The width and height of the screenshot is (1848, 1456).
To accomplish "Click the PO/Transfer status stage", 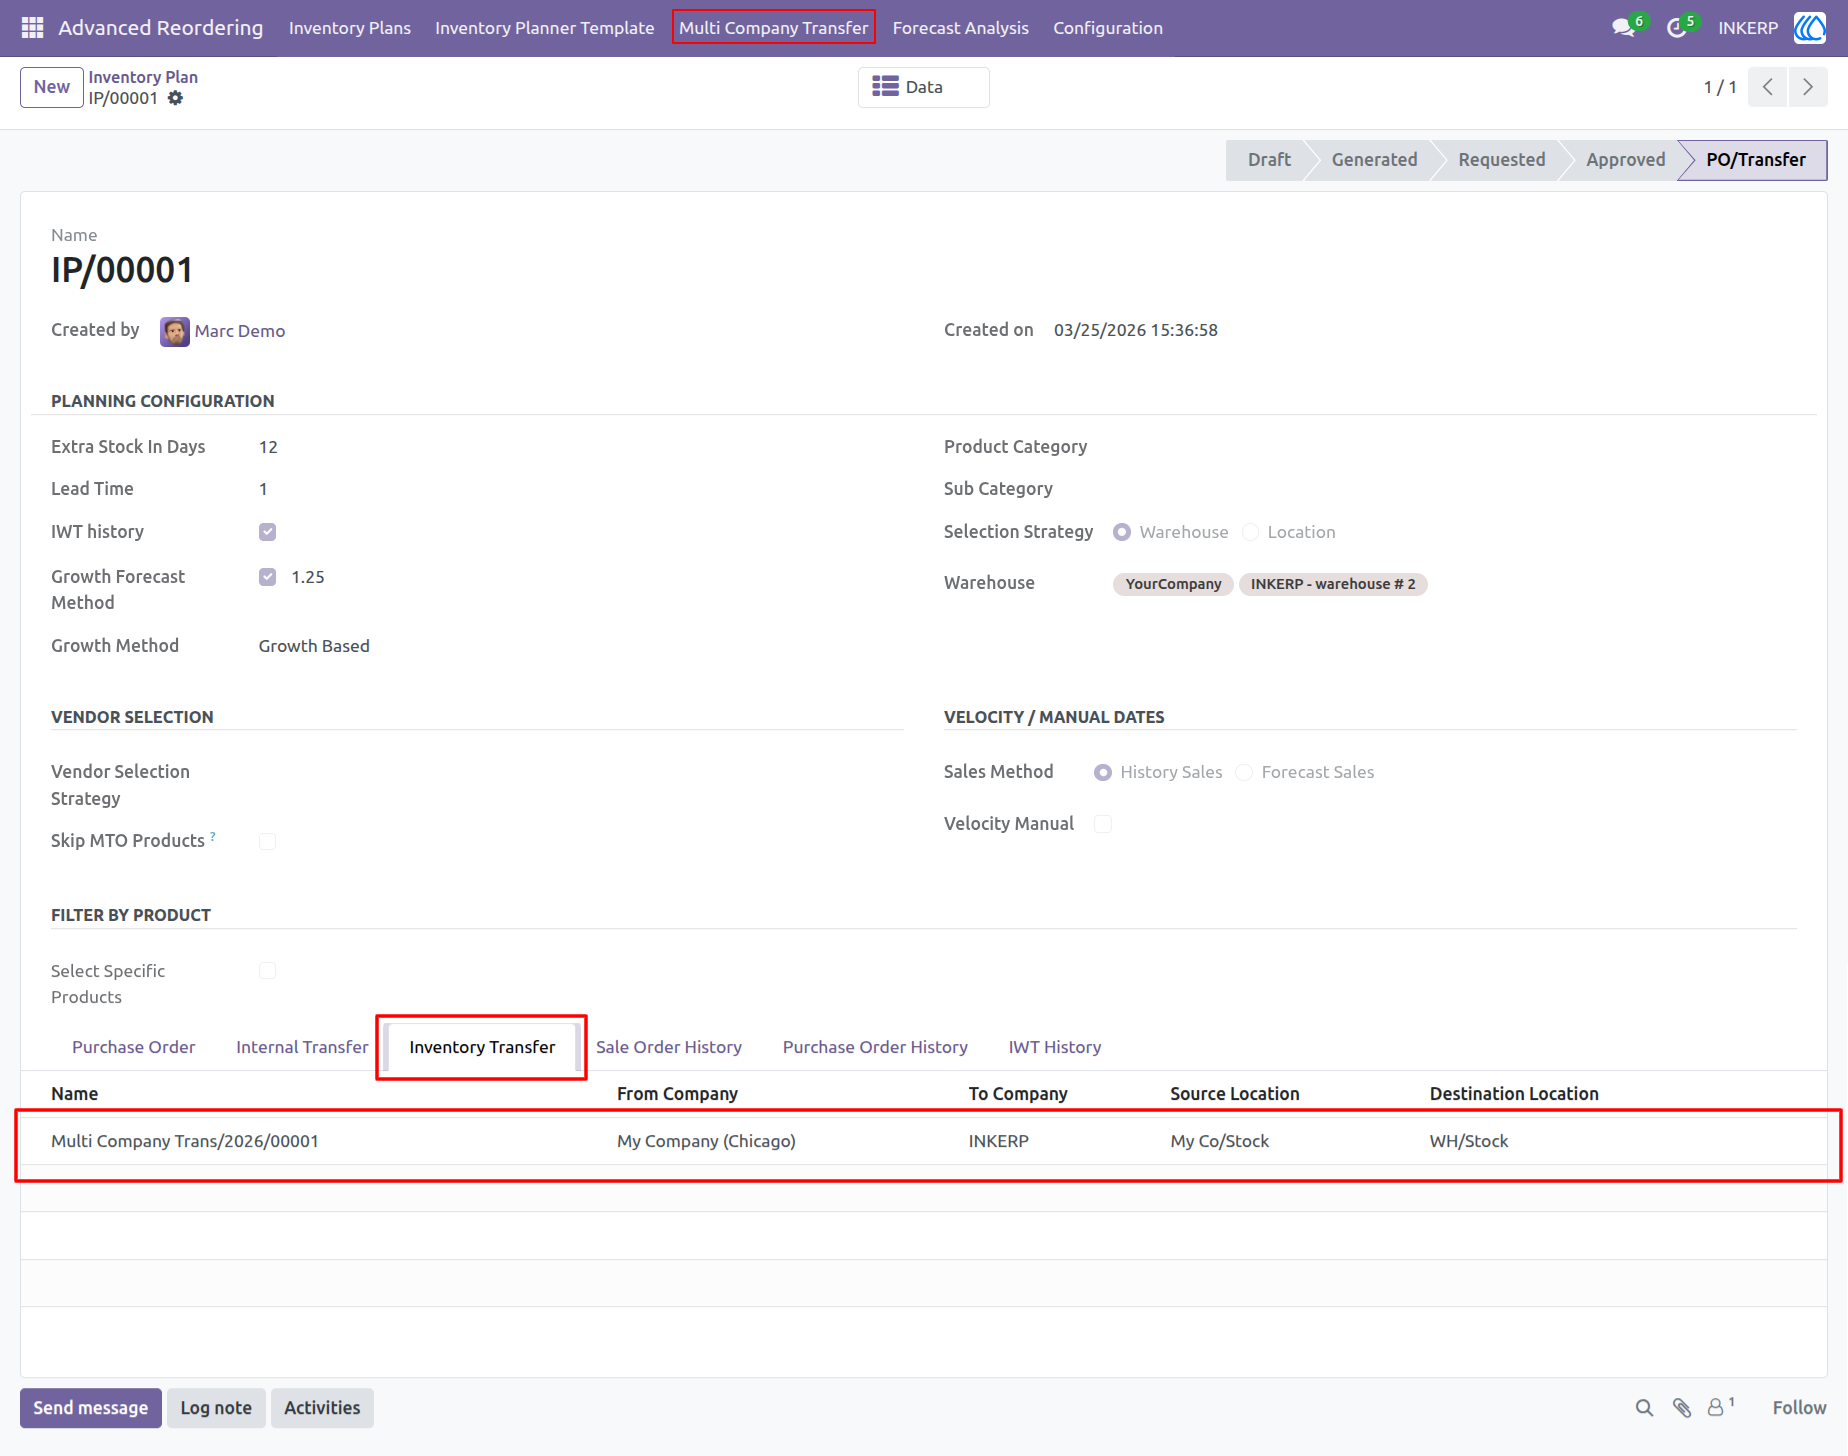I will [x=1755, y=160].
